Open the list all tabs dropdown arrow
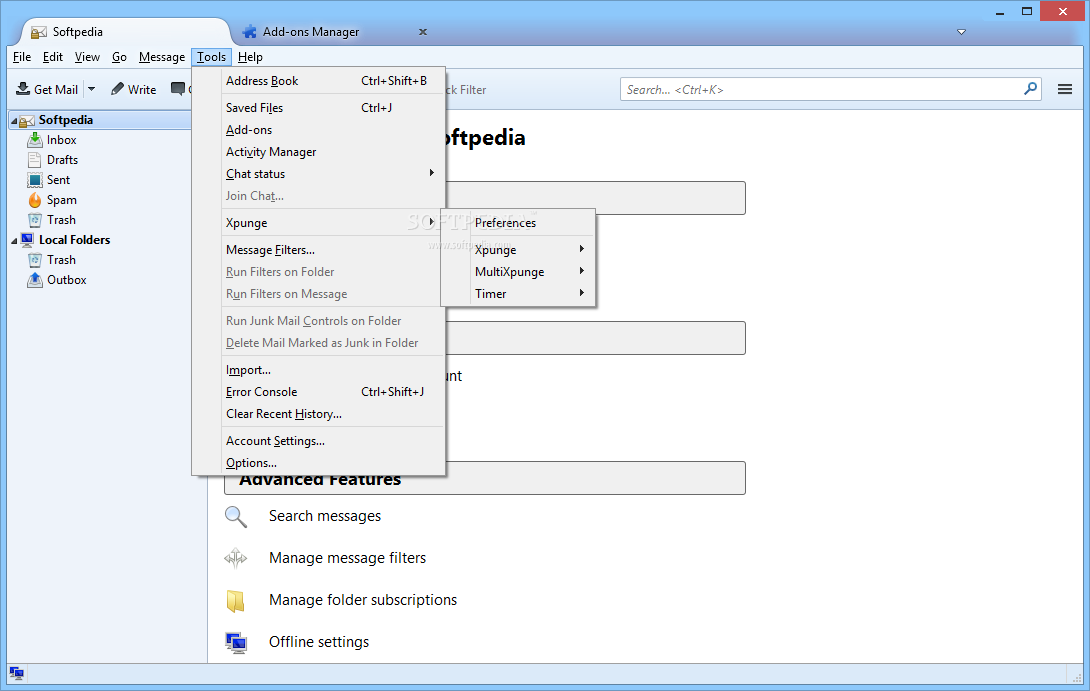 point(961,32)
